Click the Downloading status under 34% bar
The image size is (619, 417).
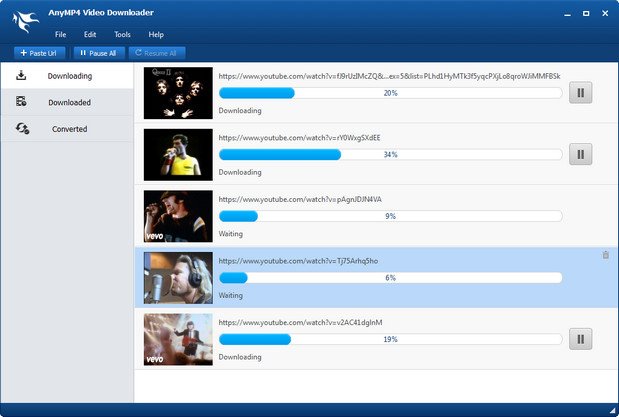(x=240, y=172)
